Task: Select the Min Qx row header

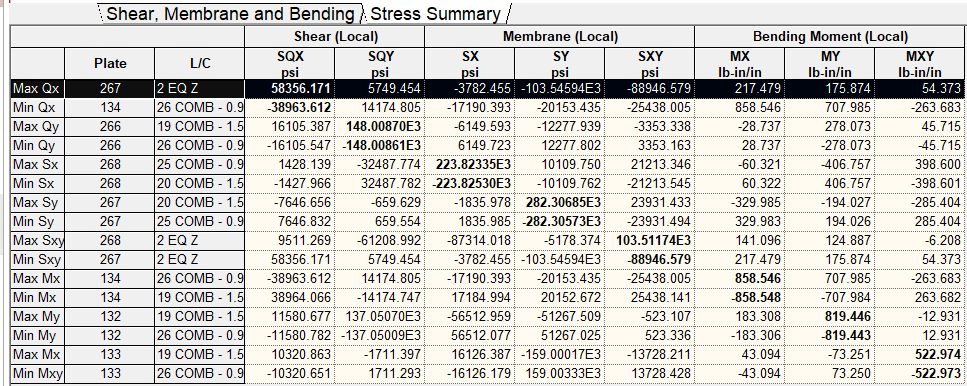Action: pos(38,108)
